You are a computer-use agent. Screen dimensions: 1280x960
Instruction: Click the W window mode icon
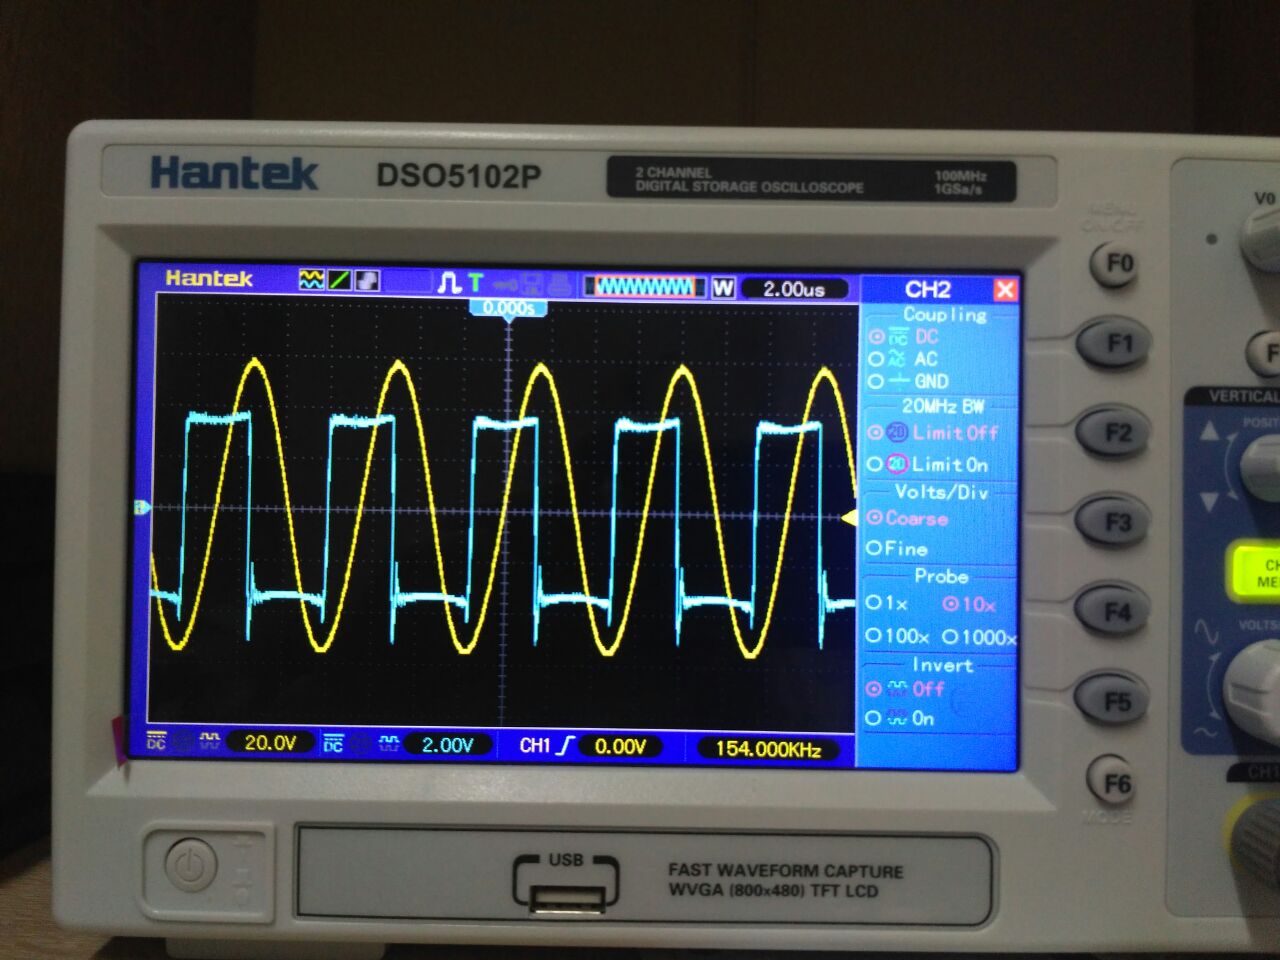coord(723,289)
